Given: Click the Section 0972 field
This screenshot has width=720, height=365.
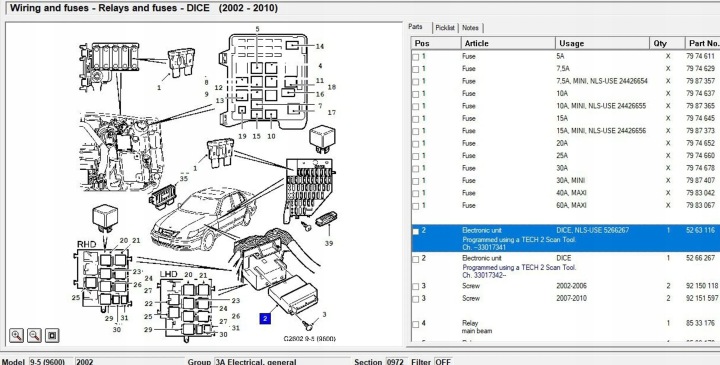Looking at the screenshot, I should click(x=397, y=361).
